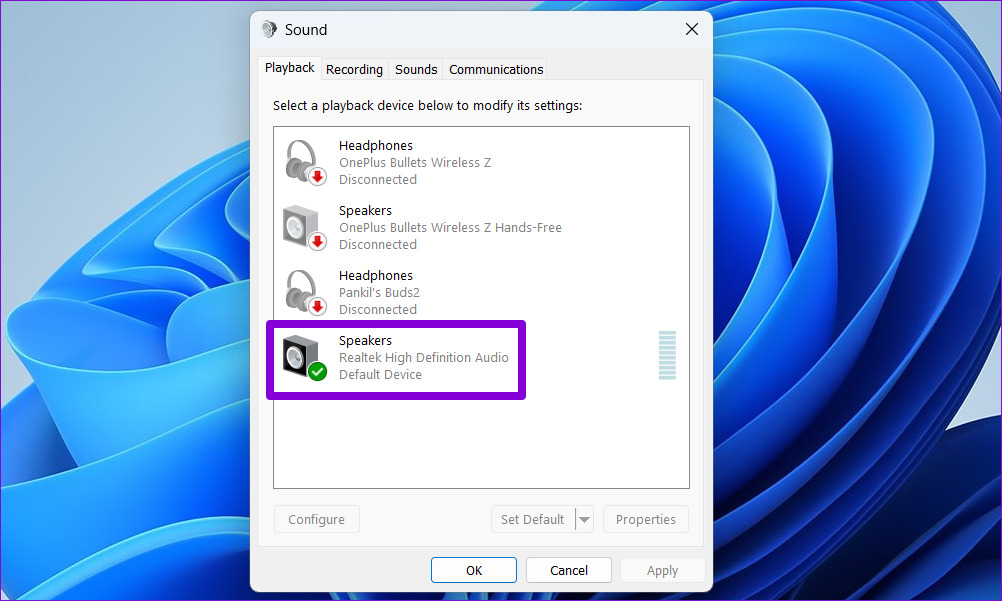Close the Sound dialog window
The height and width of the screenshot is (601, 1002).
[691, 30]
